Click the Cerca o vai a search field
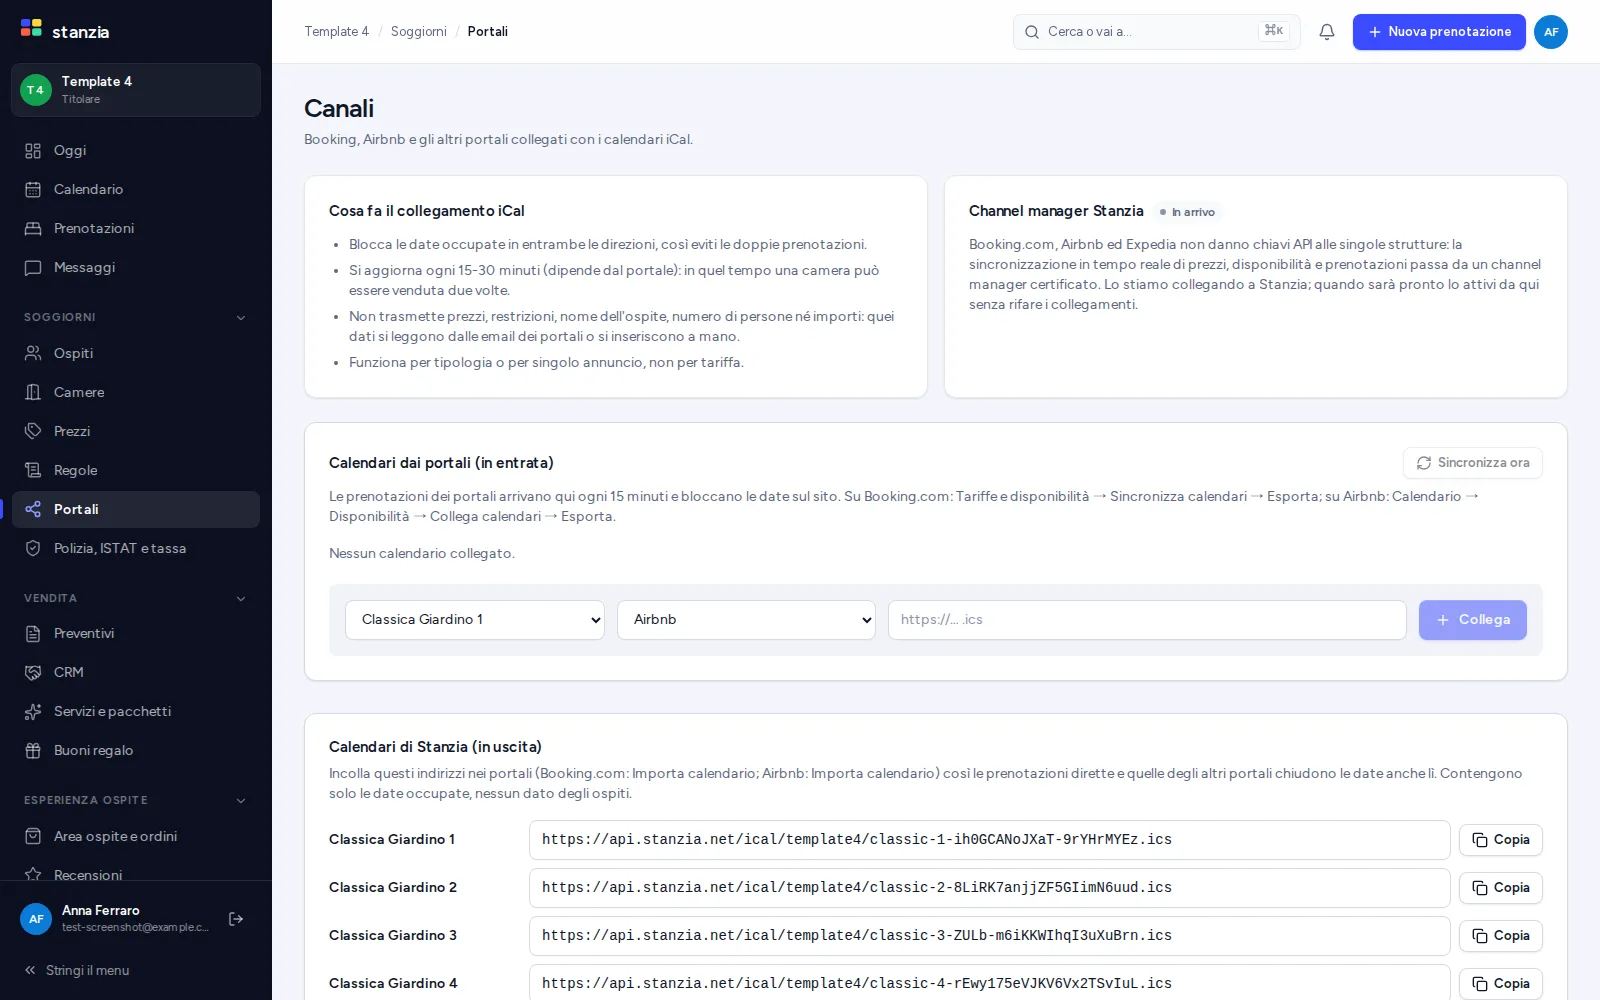This screenshot has width=1600, height=1000. [1157, 32]
